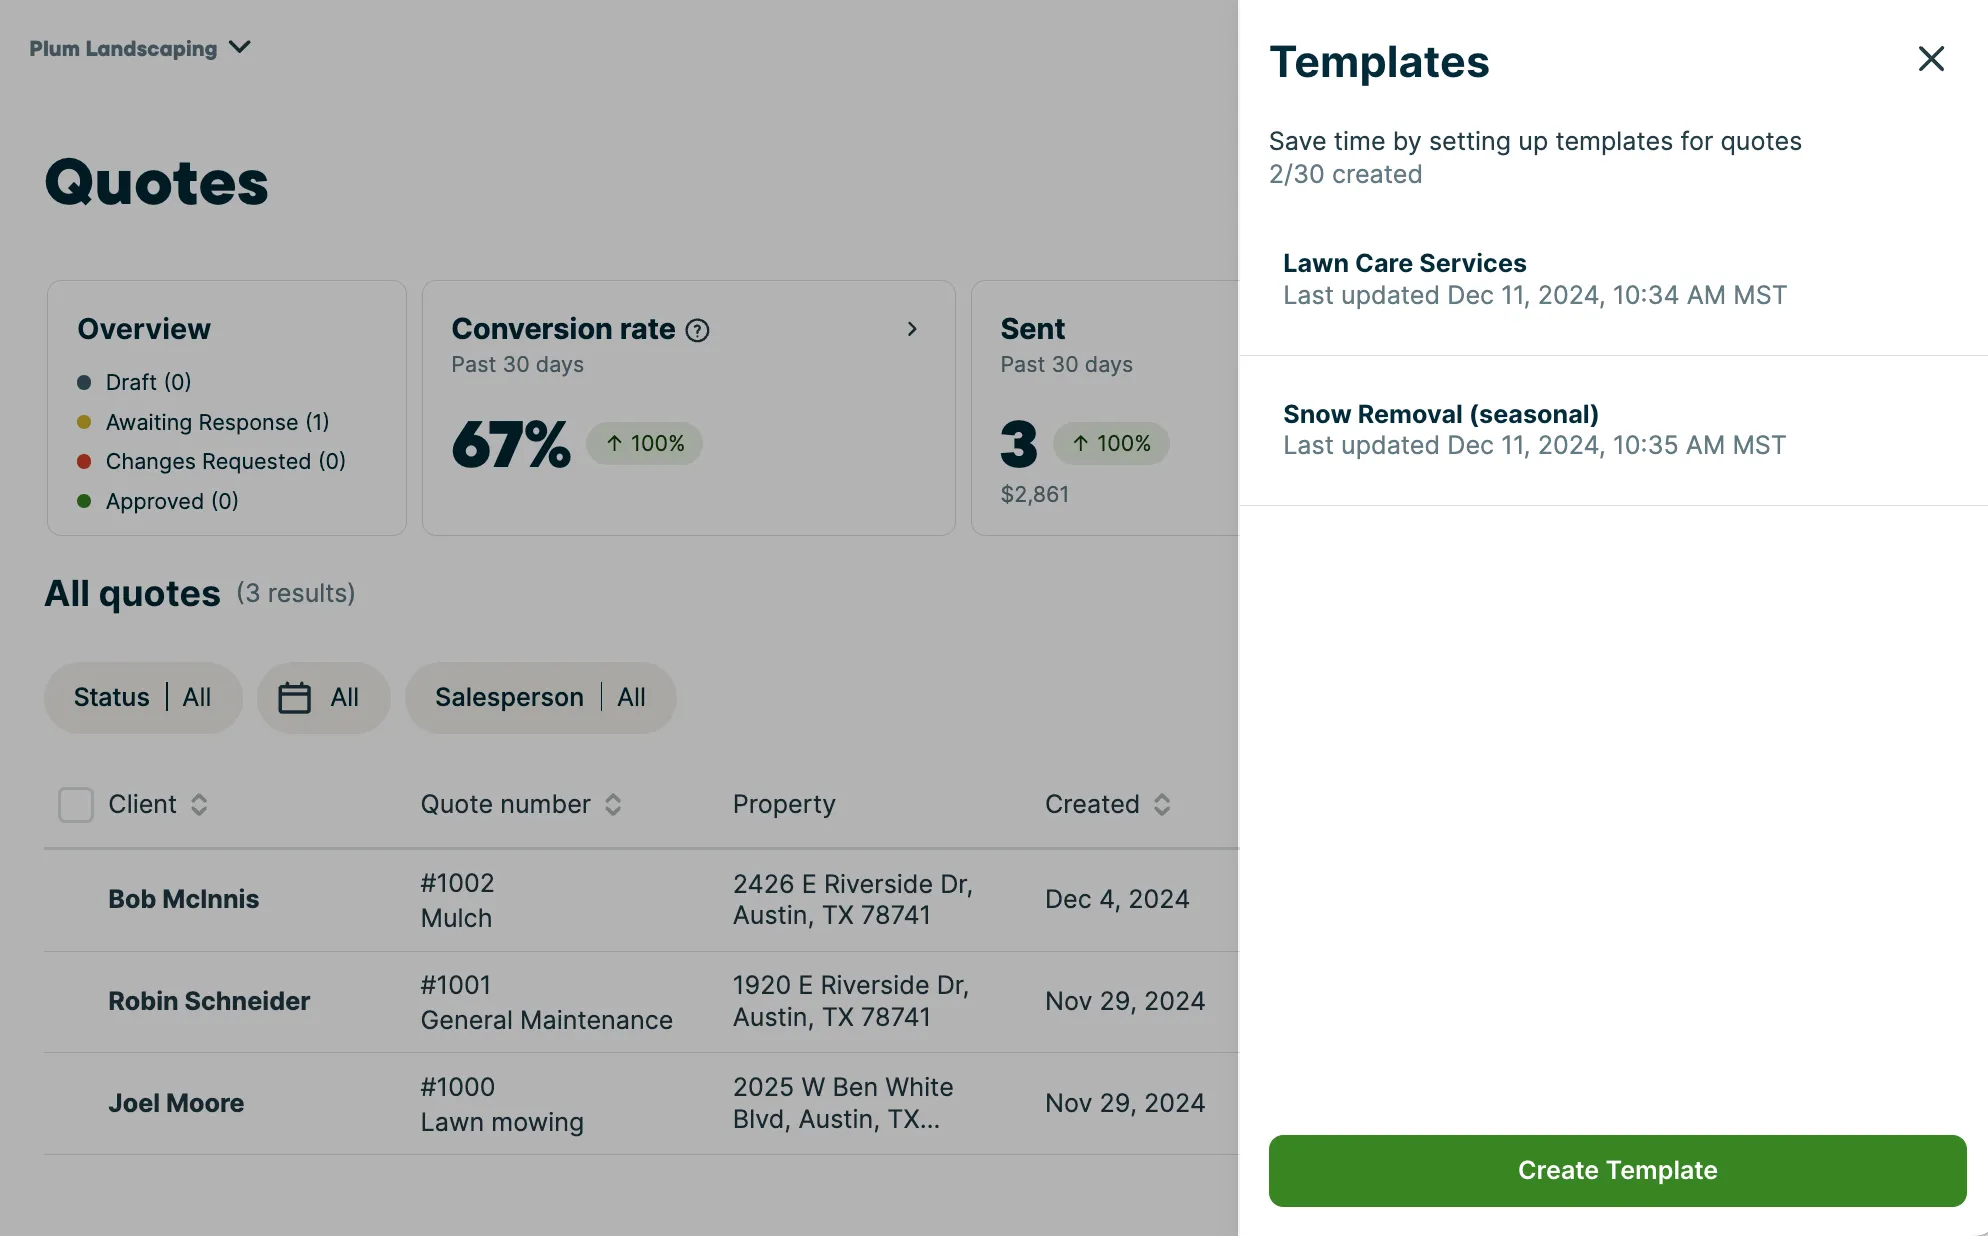The width and height of the screenshot is (1988, 1236).
Task: Click 1920 E Riverside Dr property
Action: (x=850, y=1001)
